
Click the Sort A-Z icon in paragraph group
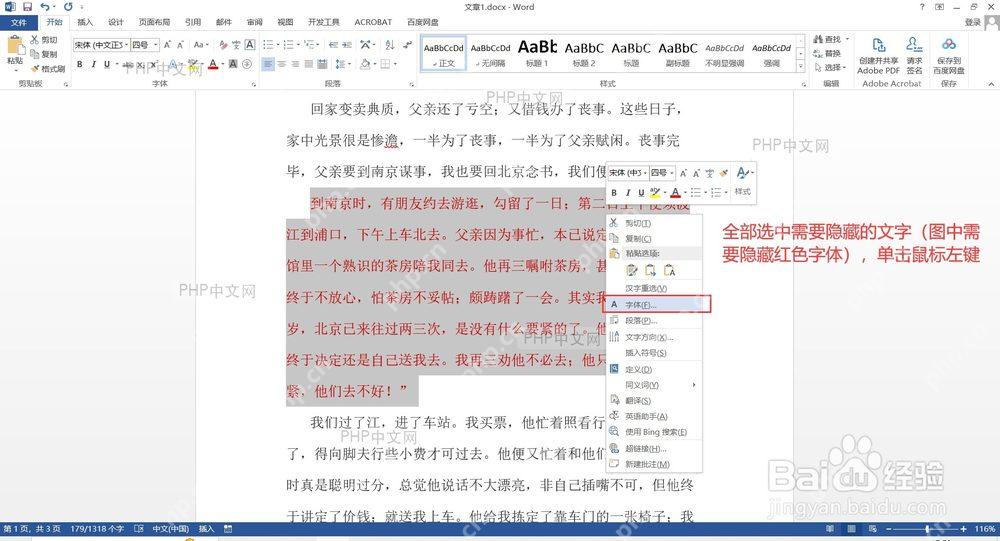coord(390,45)
